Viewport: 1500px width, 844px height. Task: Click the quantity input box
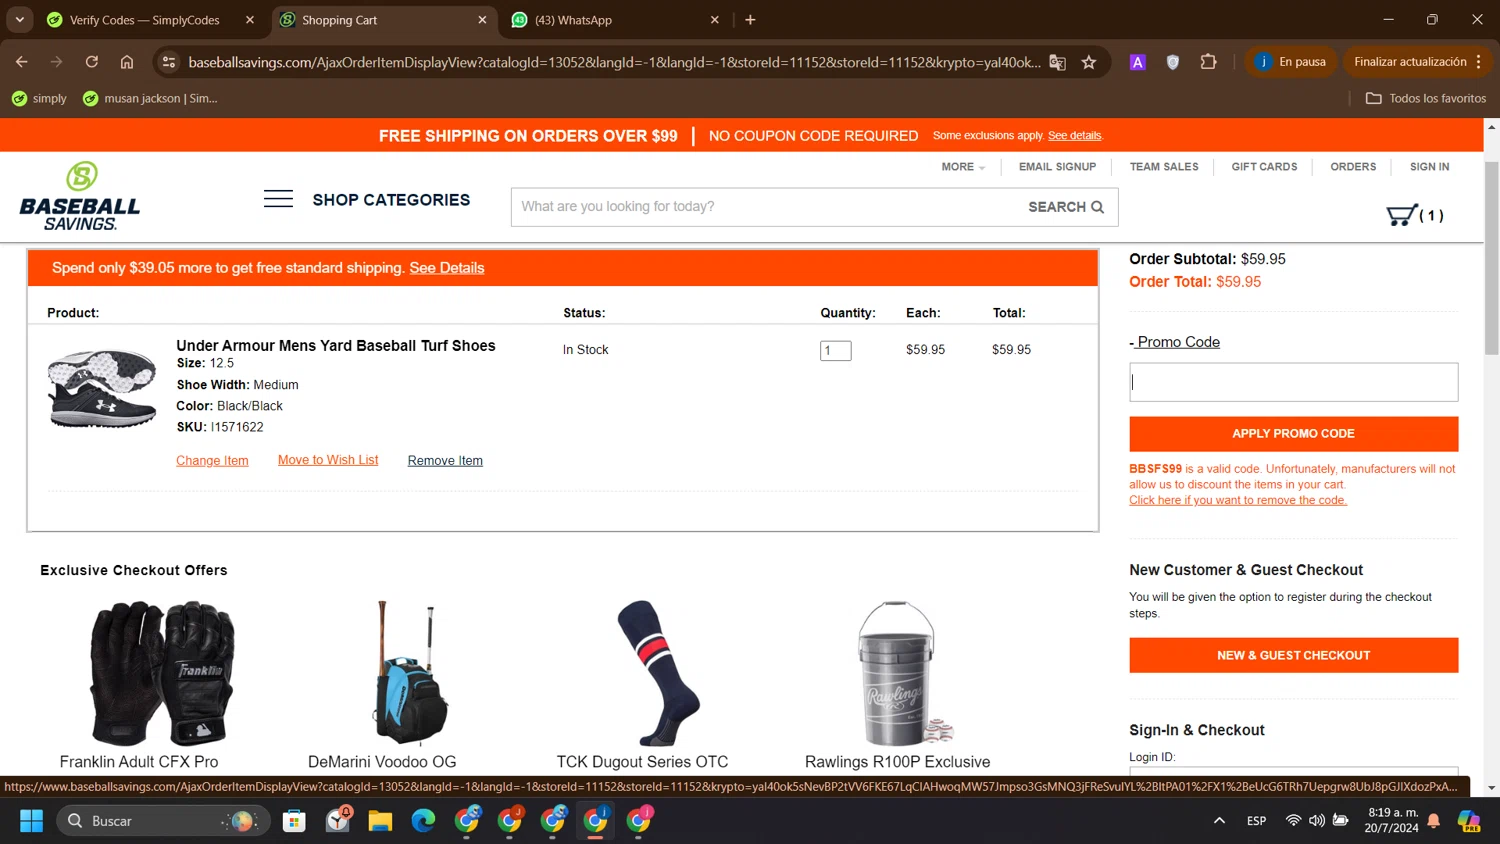point(836,351)
